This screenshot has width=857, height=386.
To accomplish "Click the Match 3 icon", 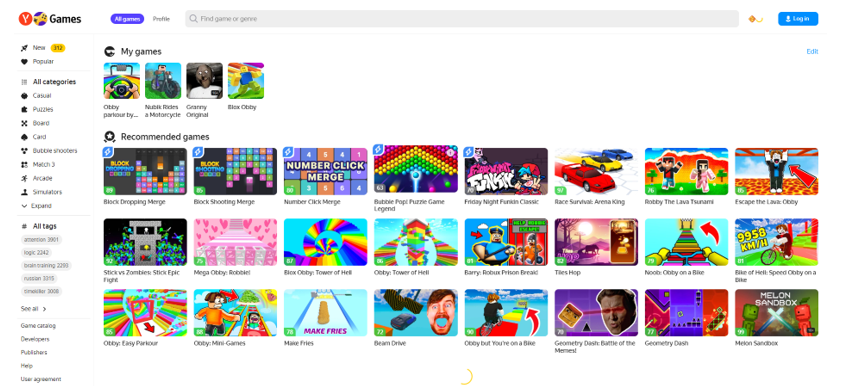I will tap(24, 165).
